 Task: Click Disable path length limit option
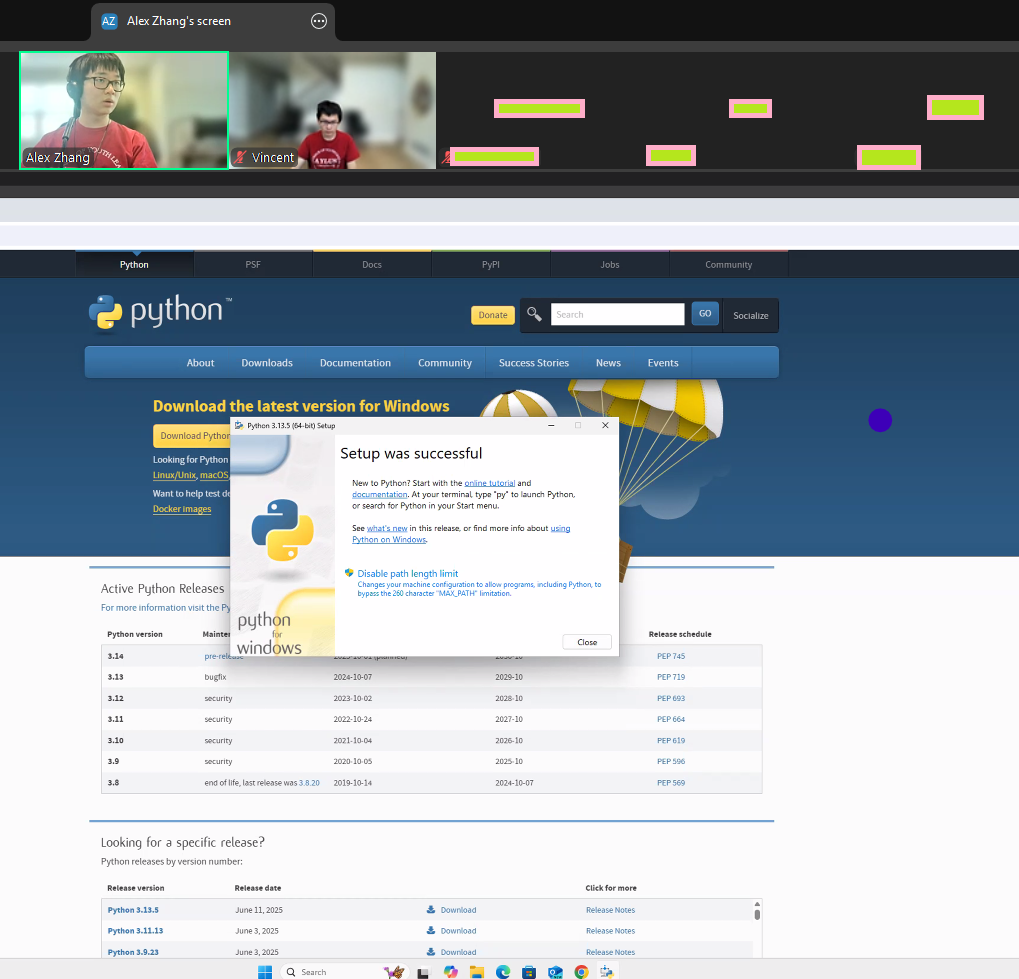(x=407, y=573)
